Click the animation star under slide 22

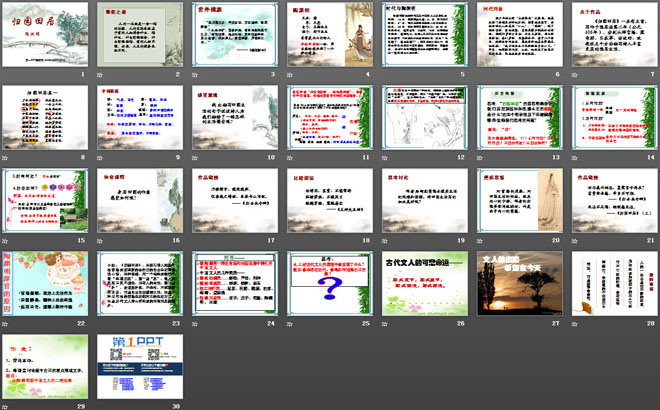[x=5, y=324]
